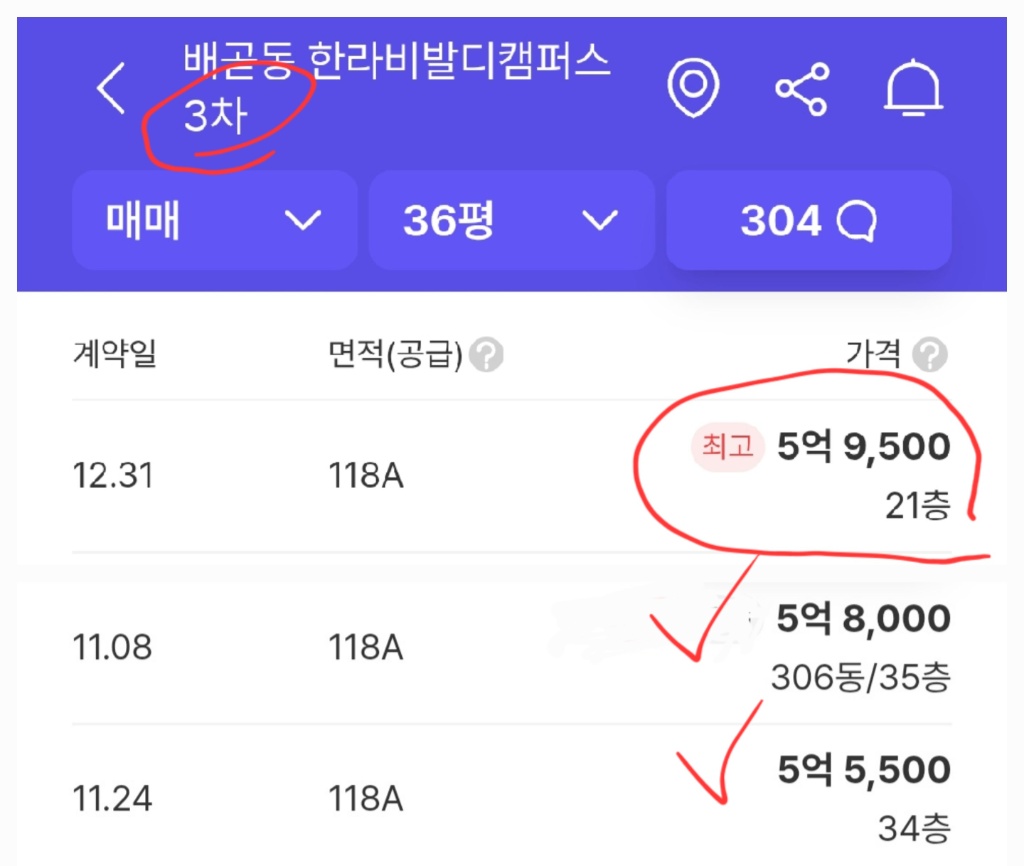Screen dimensions: 1024x866
Task: Tap the 최고 highest price badge
Action: (728, 447)
